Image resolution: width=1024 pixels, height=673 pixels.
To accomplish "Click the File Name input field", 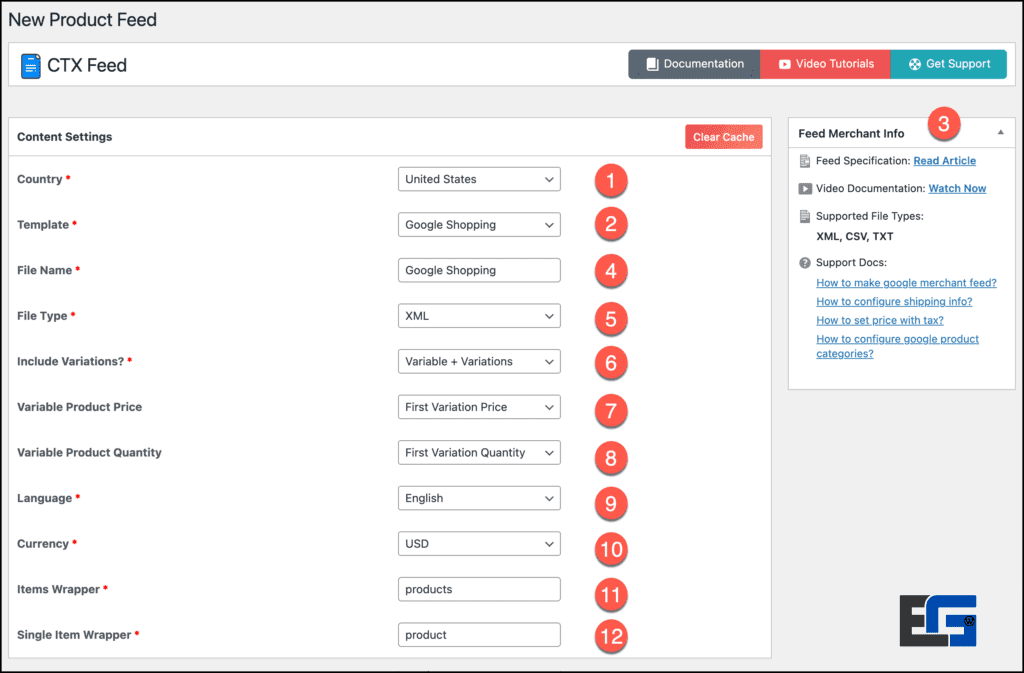I will click(x=479, y=270).
